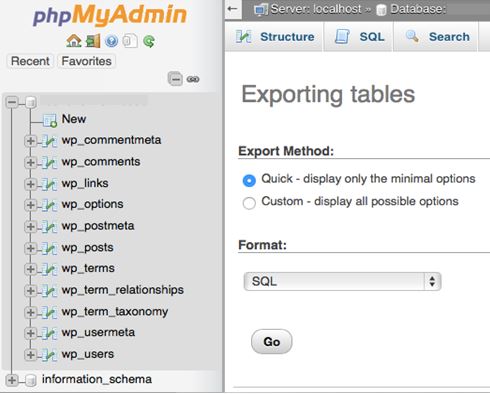Click the wp_links table icon
490x394 pixels.
(50, 184)
